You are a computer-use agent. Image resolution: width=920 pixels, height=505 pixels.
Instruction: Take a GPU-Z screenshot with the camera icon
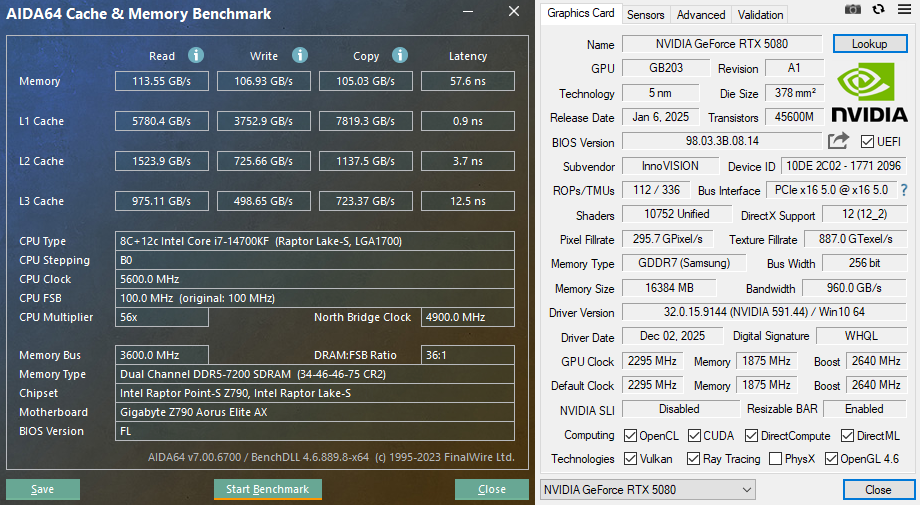click(853, 9)
